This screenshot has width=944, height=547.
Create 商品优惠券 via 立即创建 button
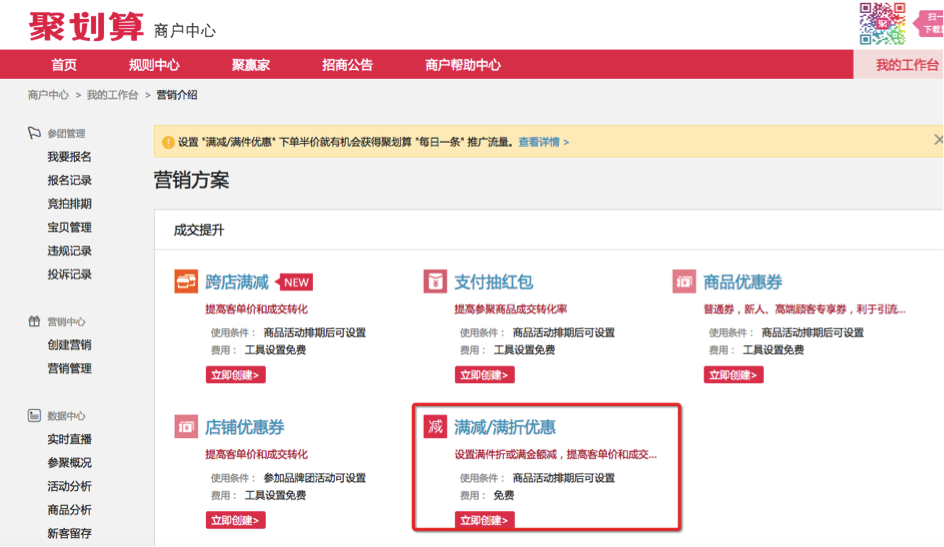pos(733,375)
